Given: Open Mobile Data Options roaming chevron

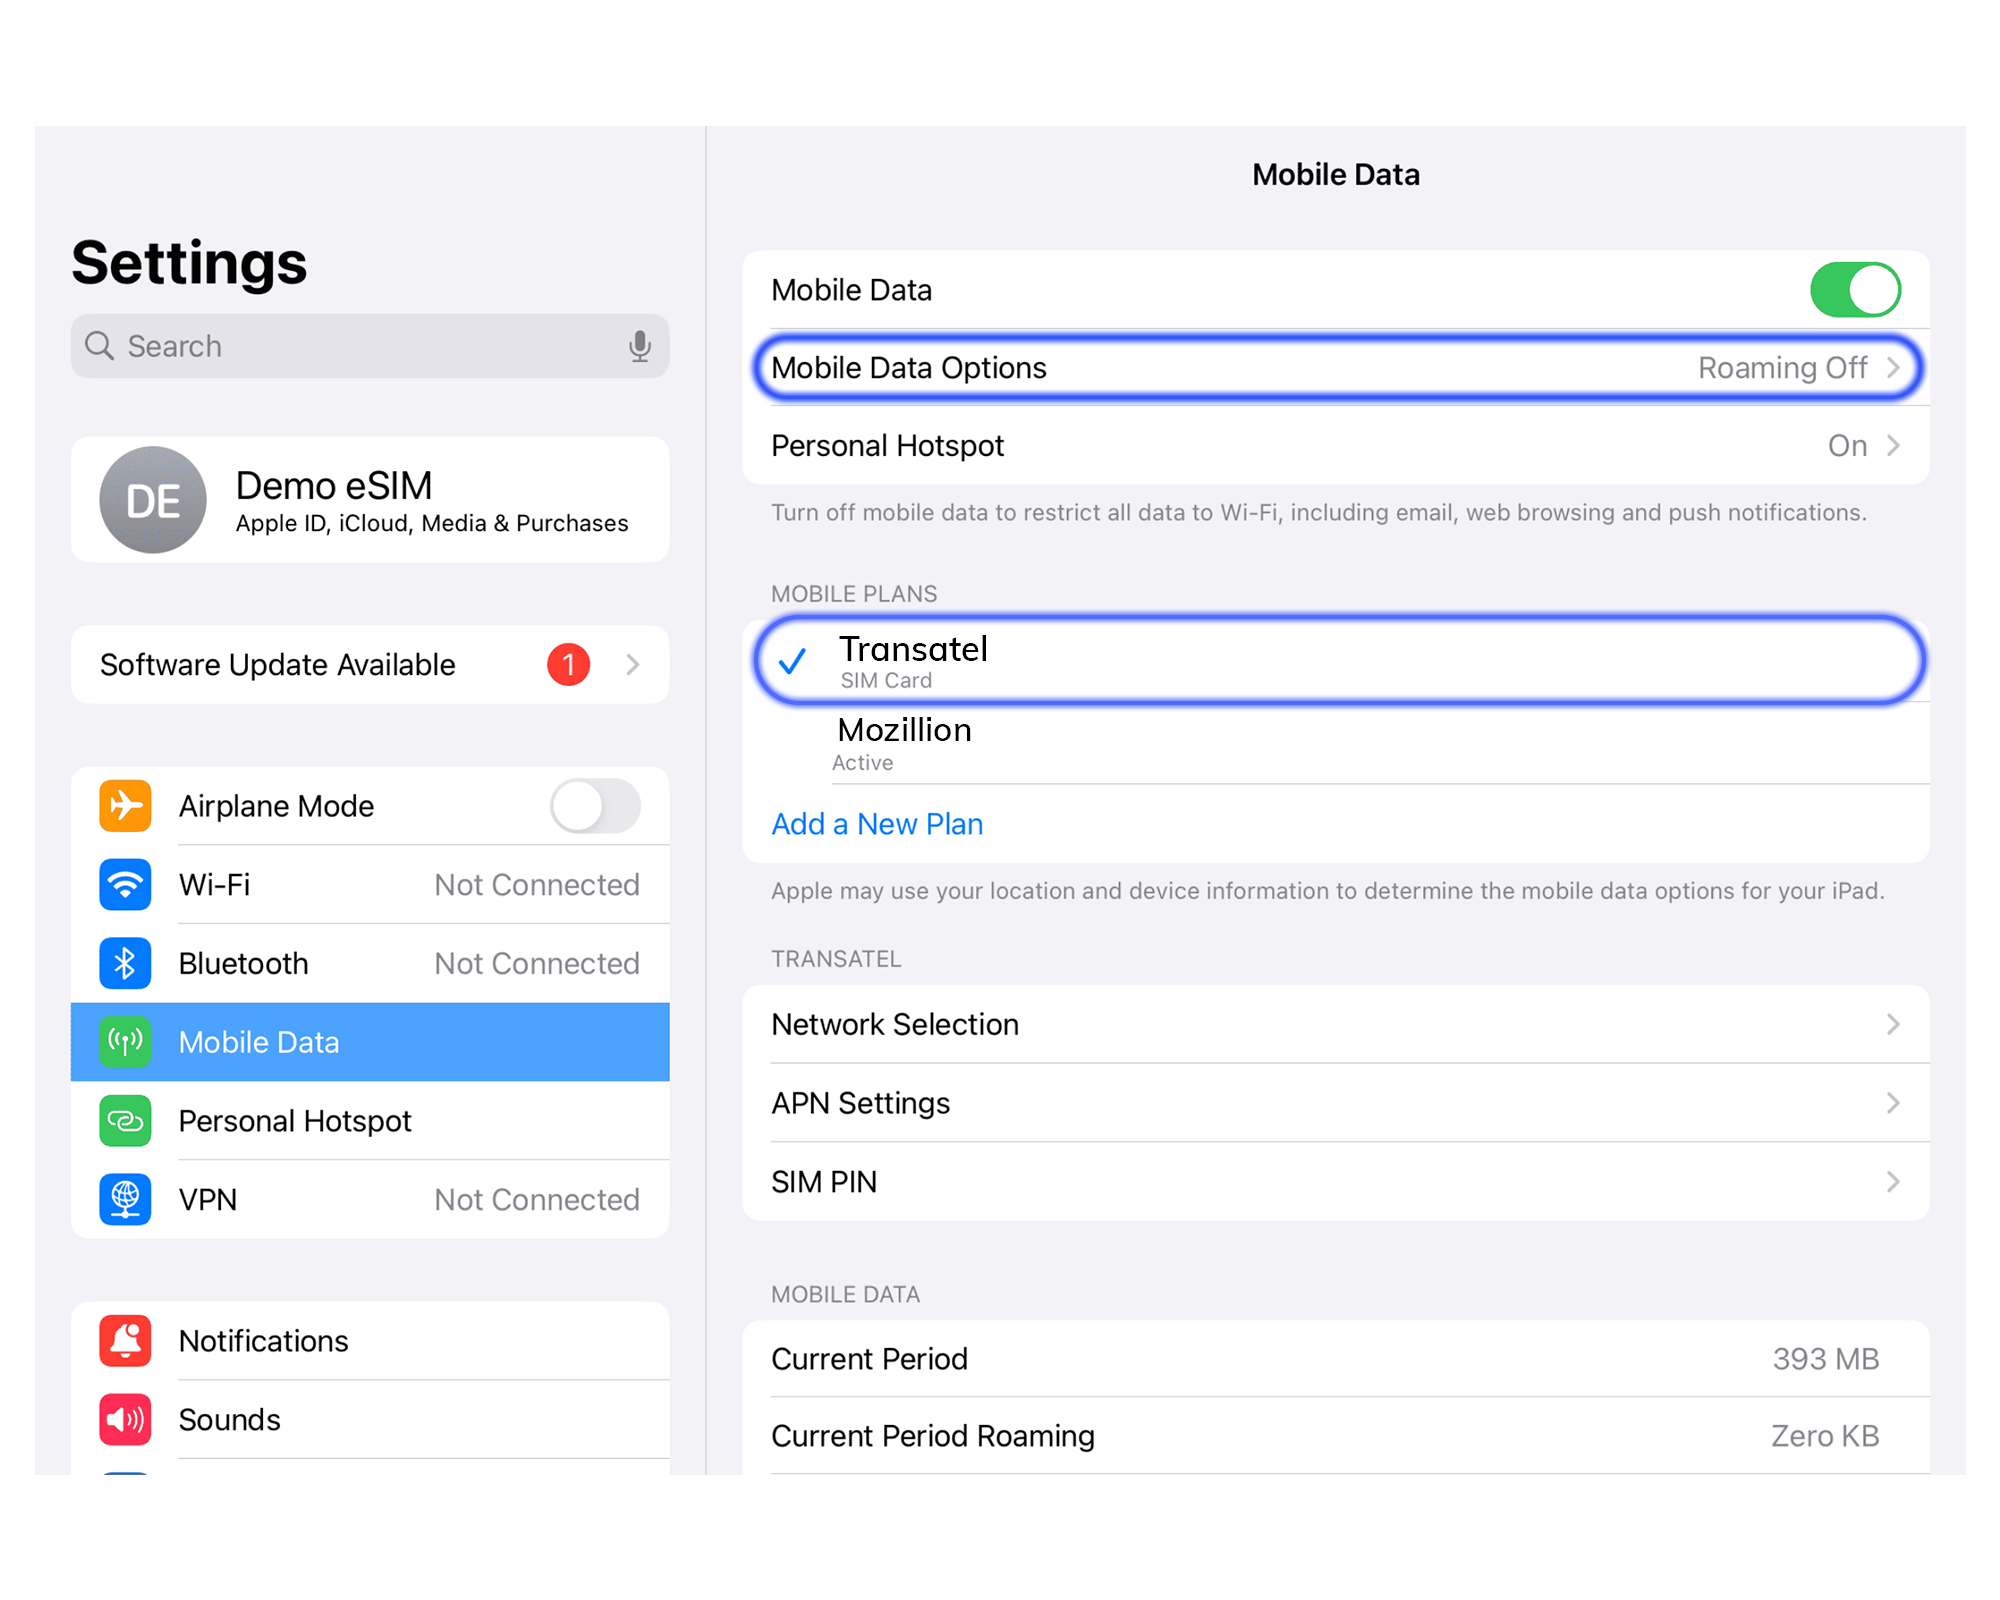Looking at the screenshot, I should [x=1893, y=368].
